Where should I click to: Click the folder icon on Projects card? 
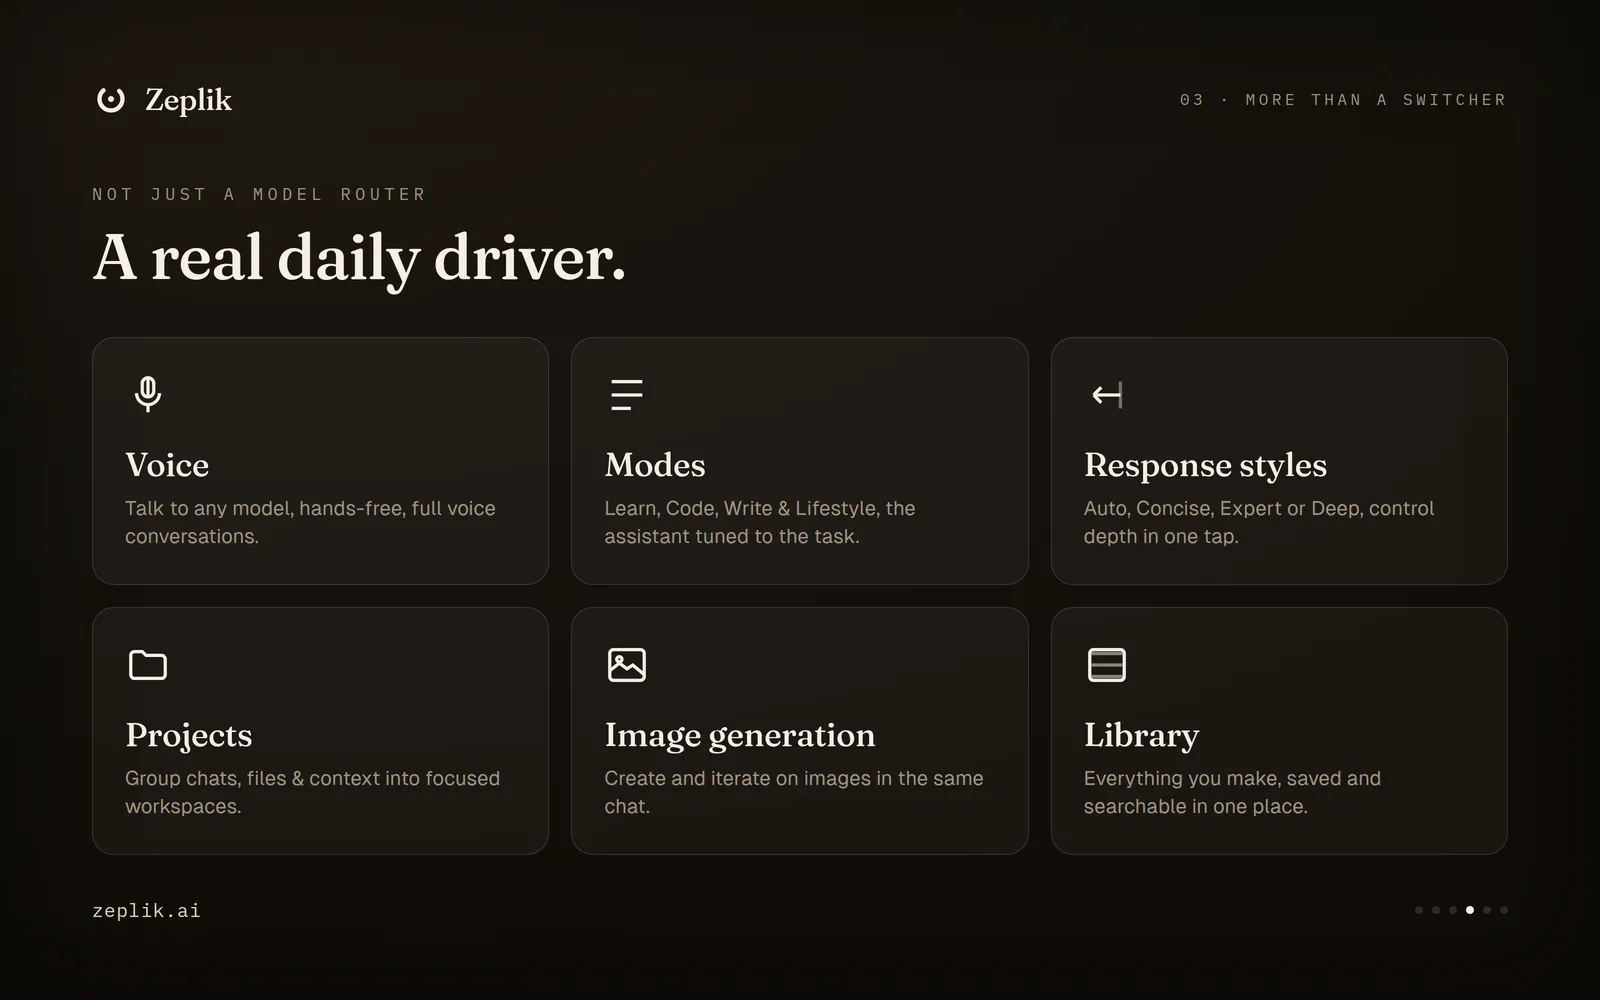coord(148,665)
